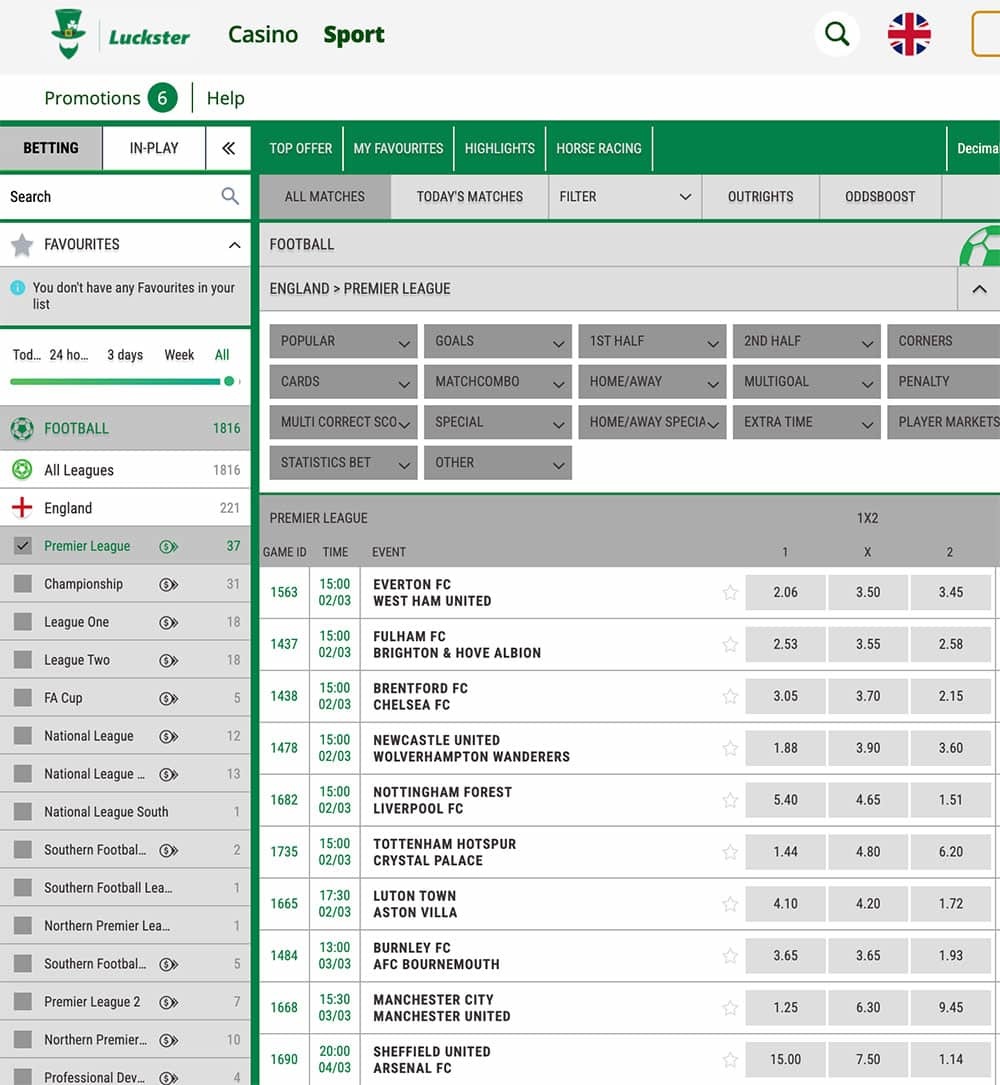Check the League Two checkbox
Image resolution: width=1000 pixels, height=1085 pixels.
pyautogui.click(x=23, y=659)
